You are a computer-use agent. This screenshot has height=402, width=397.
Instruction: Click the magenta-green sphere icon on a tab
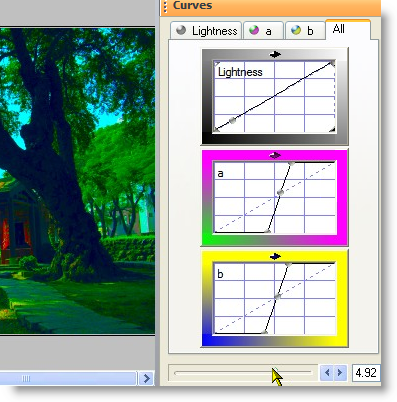coord(254,30)
